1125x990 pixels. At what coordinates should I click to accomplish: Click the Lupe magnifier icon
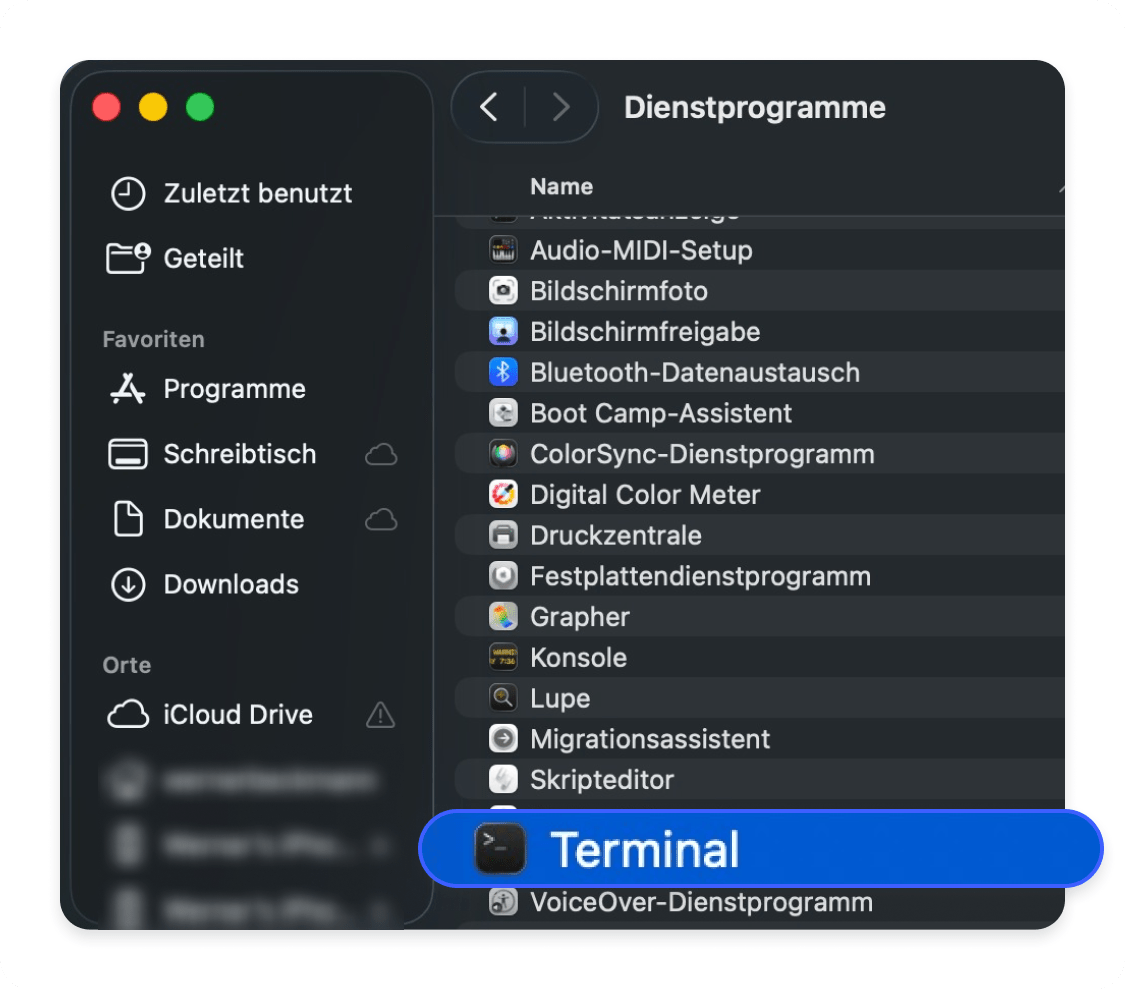pos(503,699)
